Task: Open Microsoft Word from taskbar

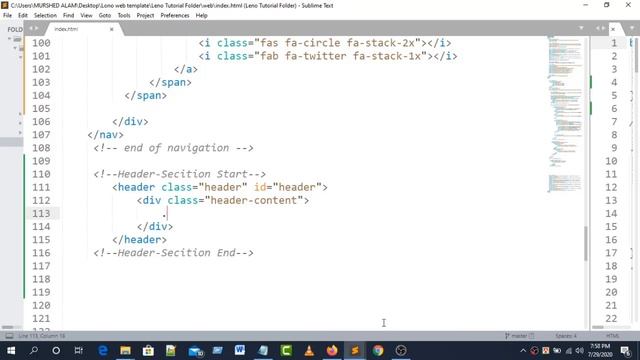Action: pyautogui.click(x=240, y=351)
